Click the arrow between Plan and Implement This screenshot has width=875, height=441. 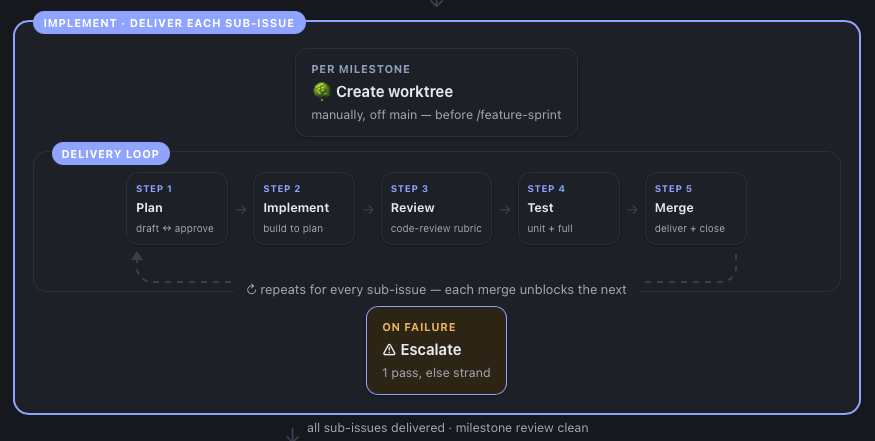point(241,209)
